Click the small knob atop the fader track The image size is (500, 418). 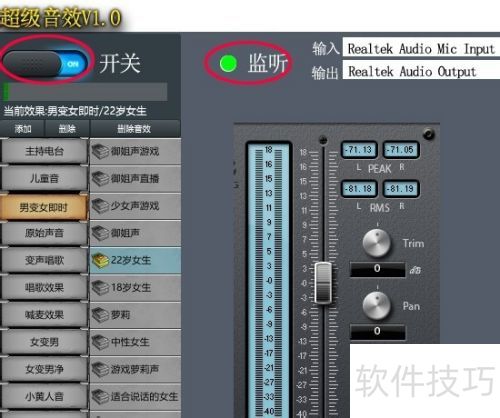[323, 140]
